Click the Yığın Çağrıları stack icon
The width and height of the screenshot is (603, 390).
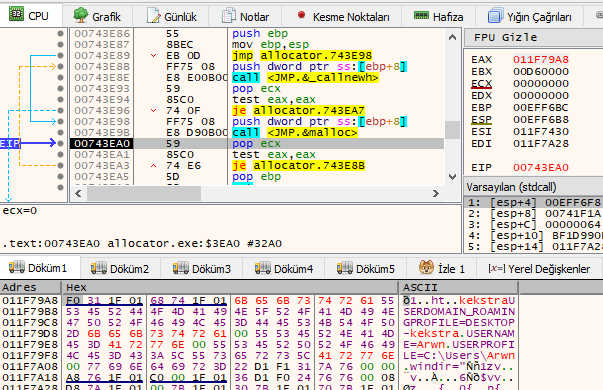(x=496, y=15)
